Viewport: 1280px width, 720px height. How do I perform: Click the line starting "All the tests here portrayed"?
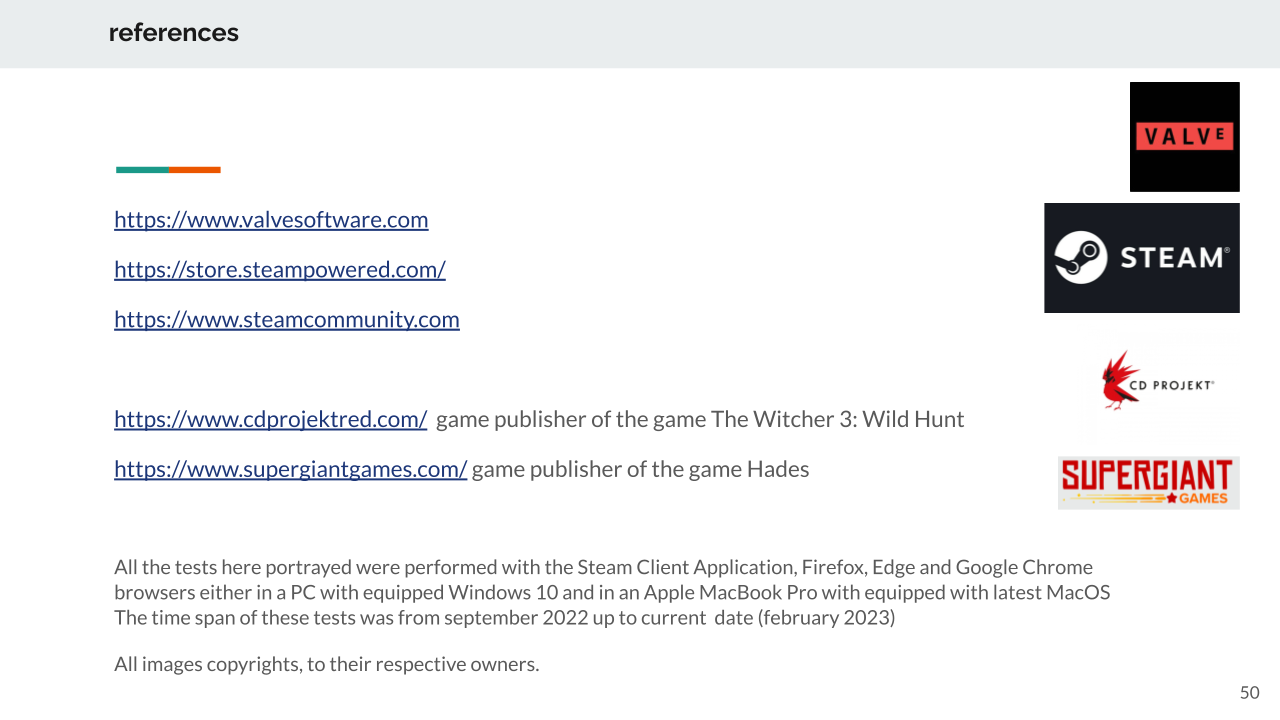[603, 568]
